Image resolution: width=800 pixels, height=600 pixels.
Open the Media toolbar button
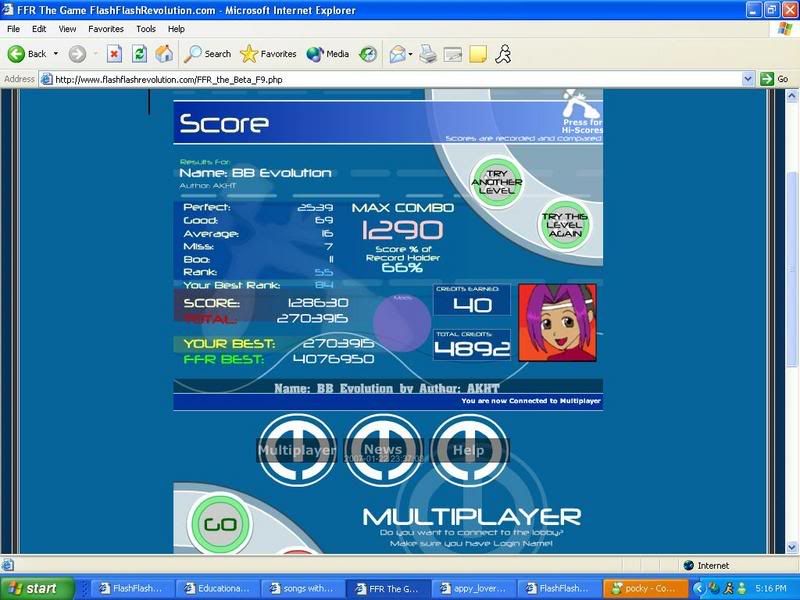(328, 54)
